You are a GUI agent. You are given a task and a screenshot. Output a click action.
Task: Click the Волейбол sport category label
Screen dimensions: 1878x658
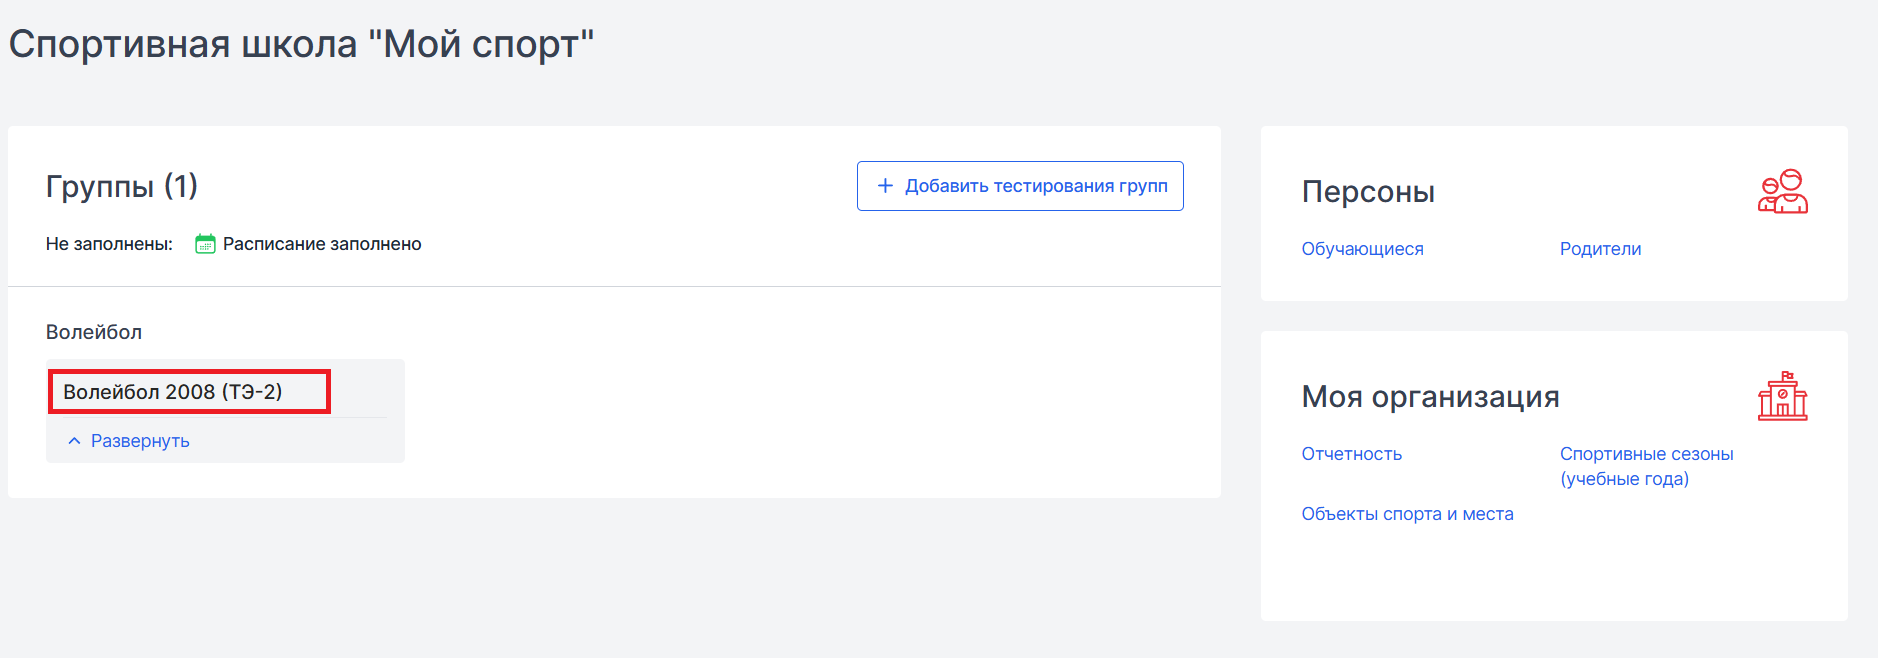point(94,332)
